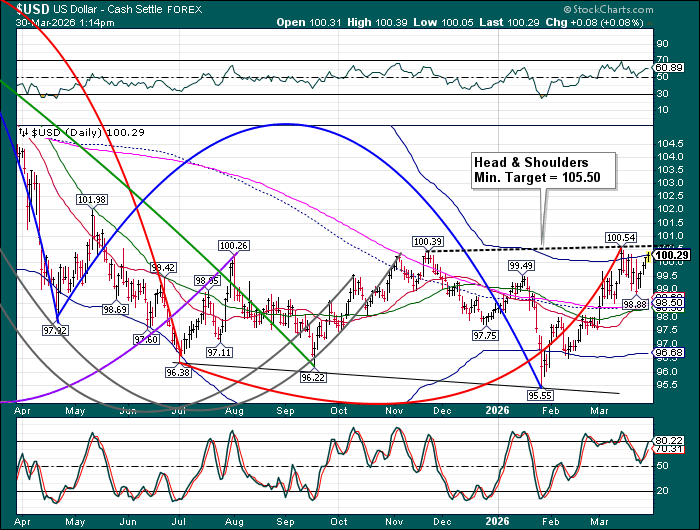Click the 100.26 August high label
Viewport: 700px width, 530px height.
tap(233, 245)
